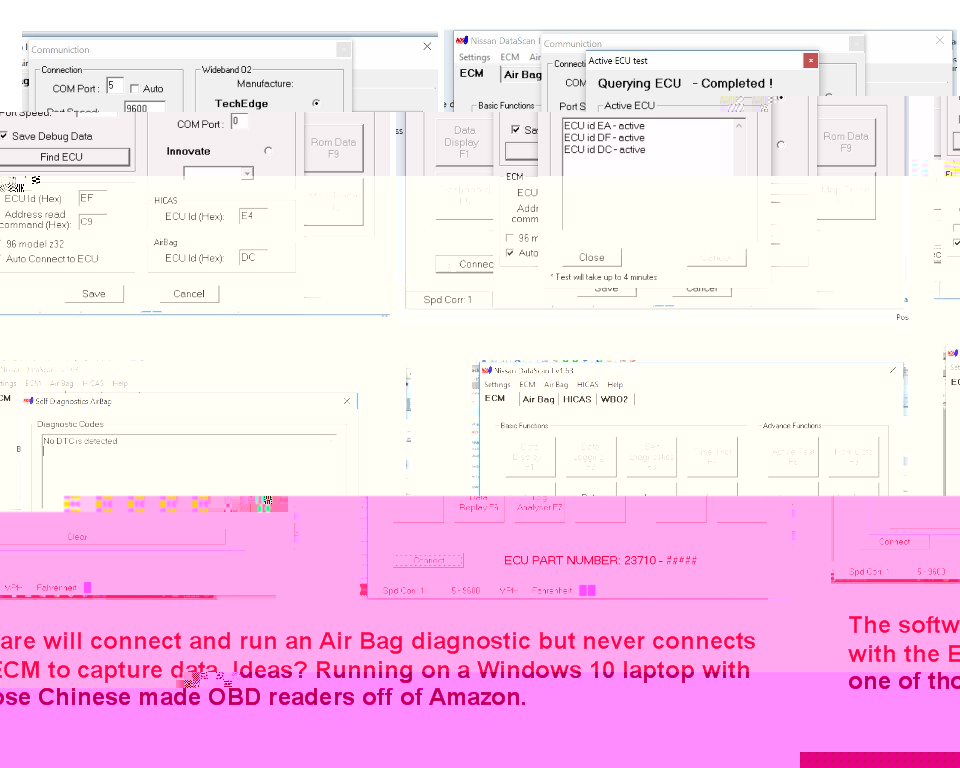Open Help menu in lower DataScan window

[x=615, y=385]
